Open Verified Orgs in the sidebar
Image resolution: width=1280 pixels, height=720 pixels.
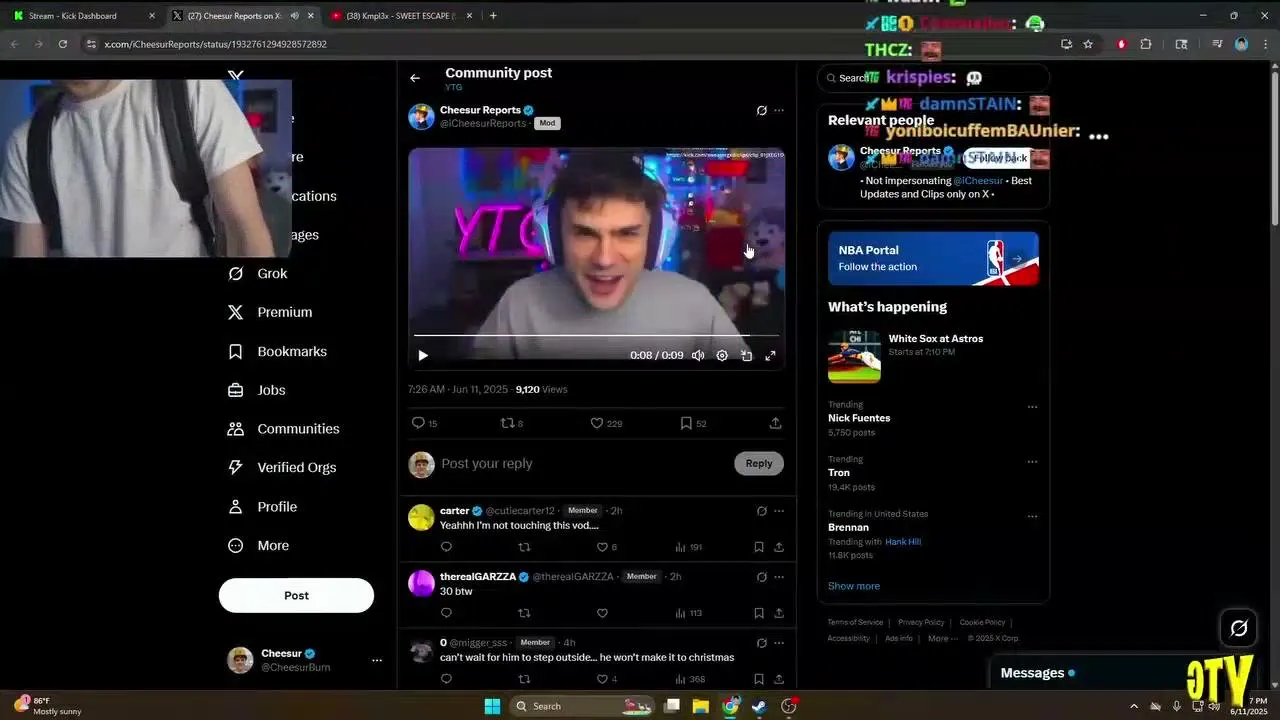coord(282,467)
